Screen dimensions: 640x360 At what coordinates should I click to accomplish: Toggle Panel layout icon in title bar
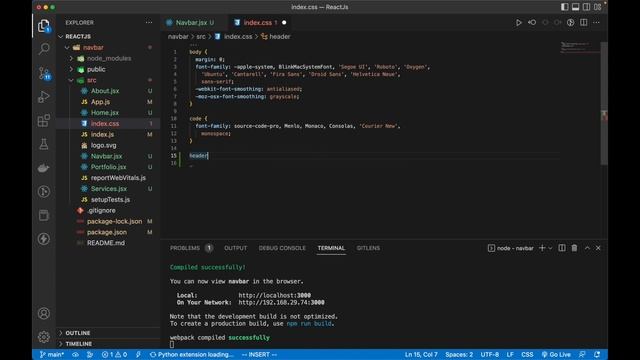click(x=576, y=7)
